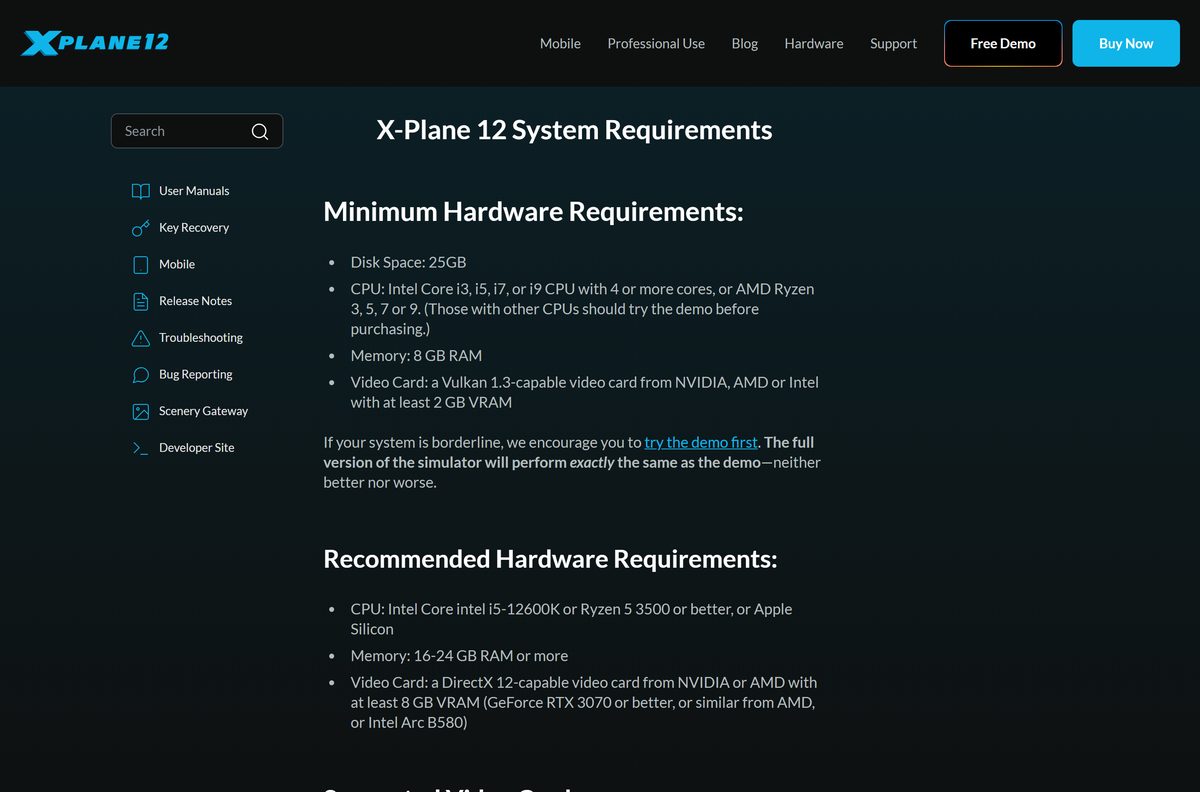Click the Buy Now button
Image resolution: width=1200 pixels, height=792 pixels.
point(1126,43)
